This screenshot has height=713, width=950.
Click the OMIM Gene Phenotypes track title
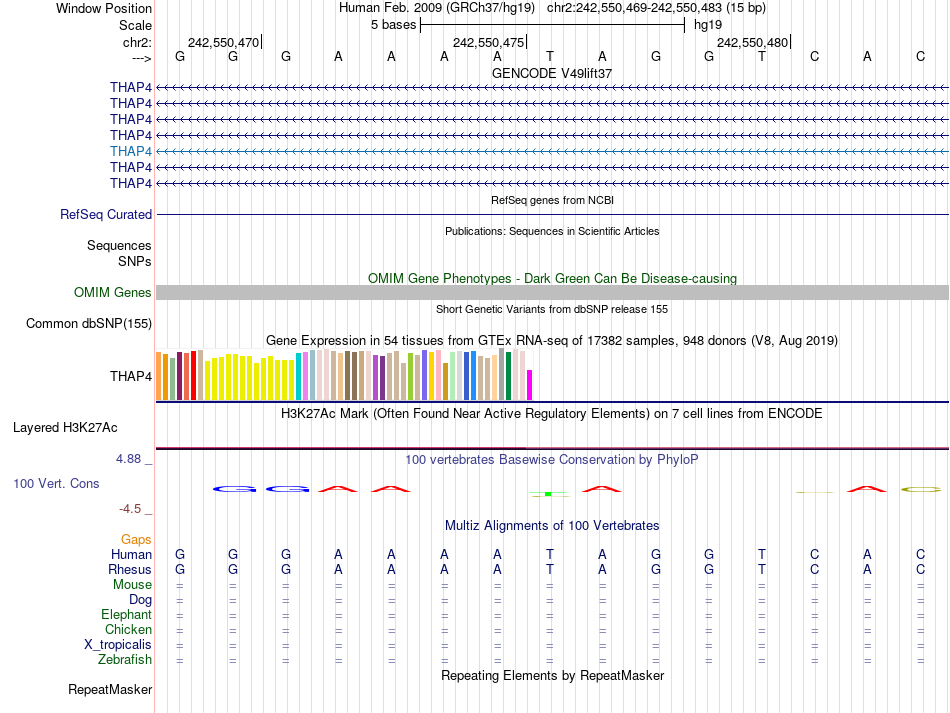553,279
